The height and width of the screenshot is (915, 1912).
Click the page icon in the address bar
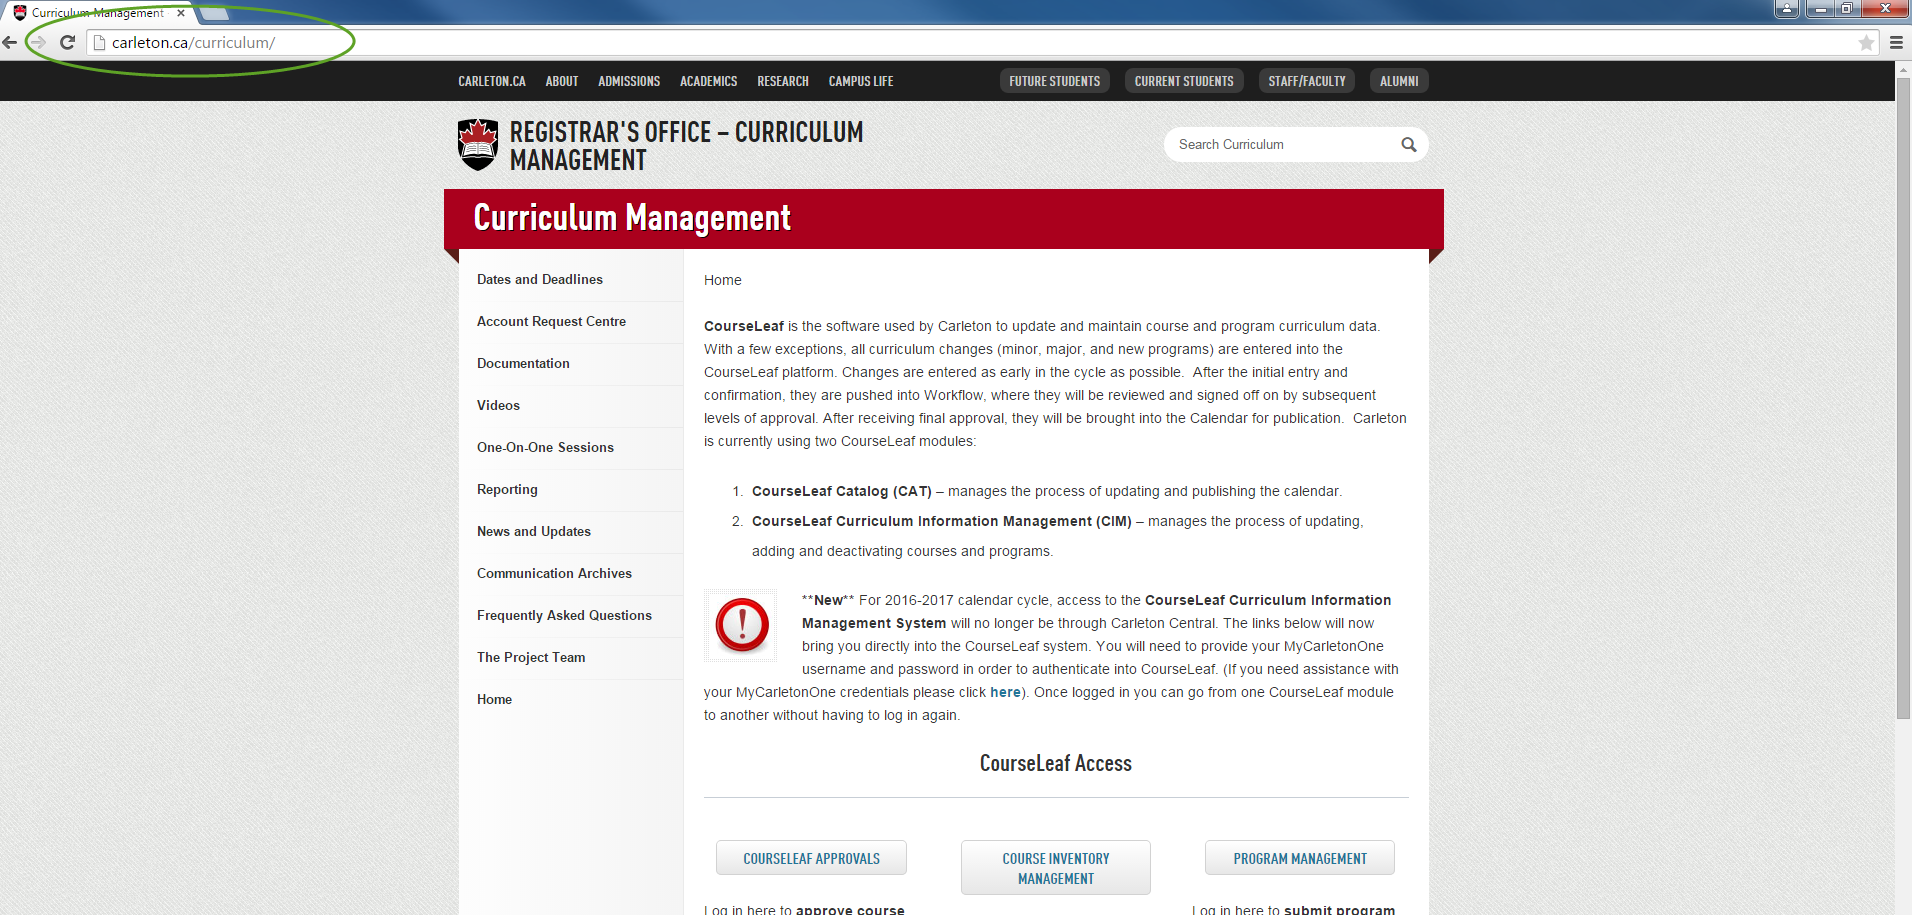point(97,42)
